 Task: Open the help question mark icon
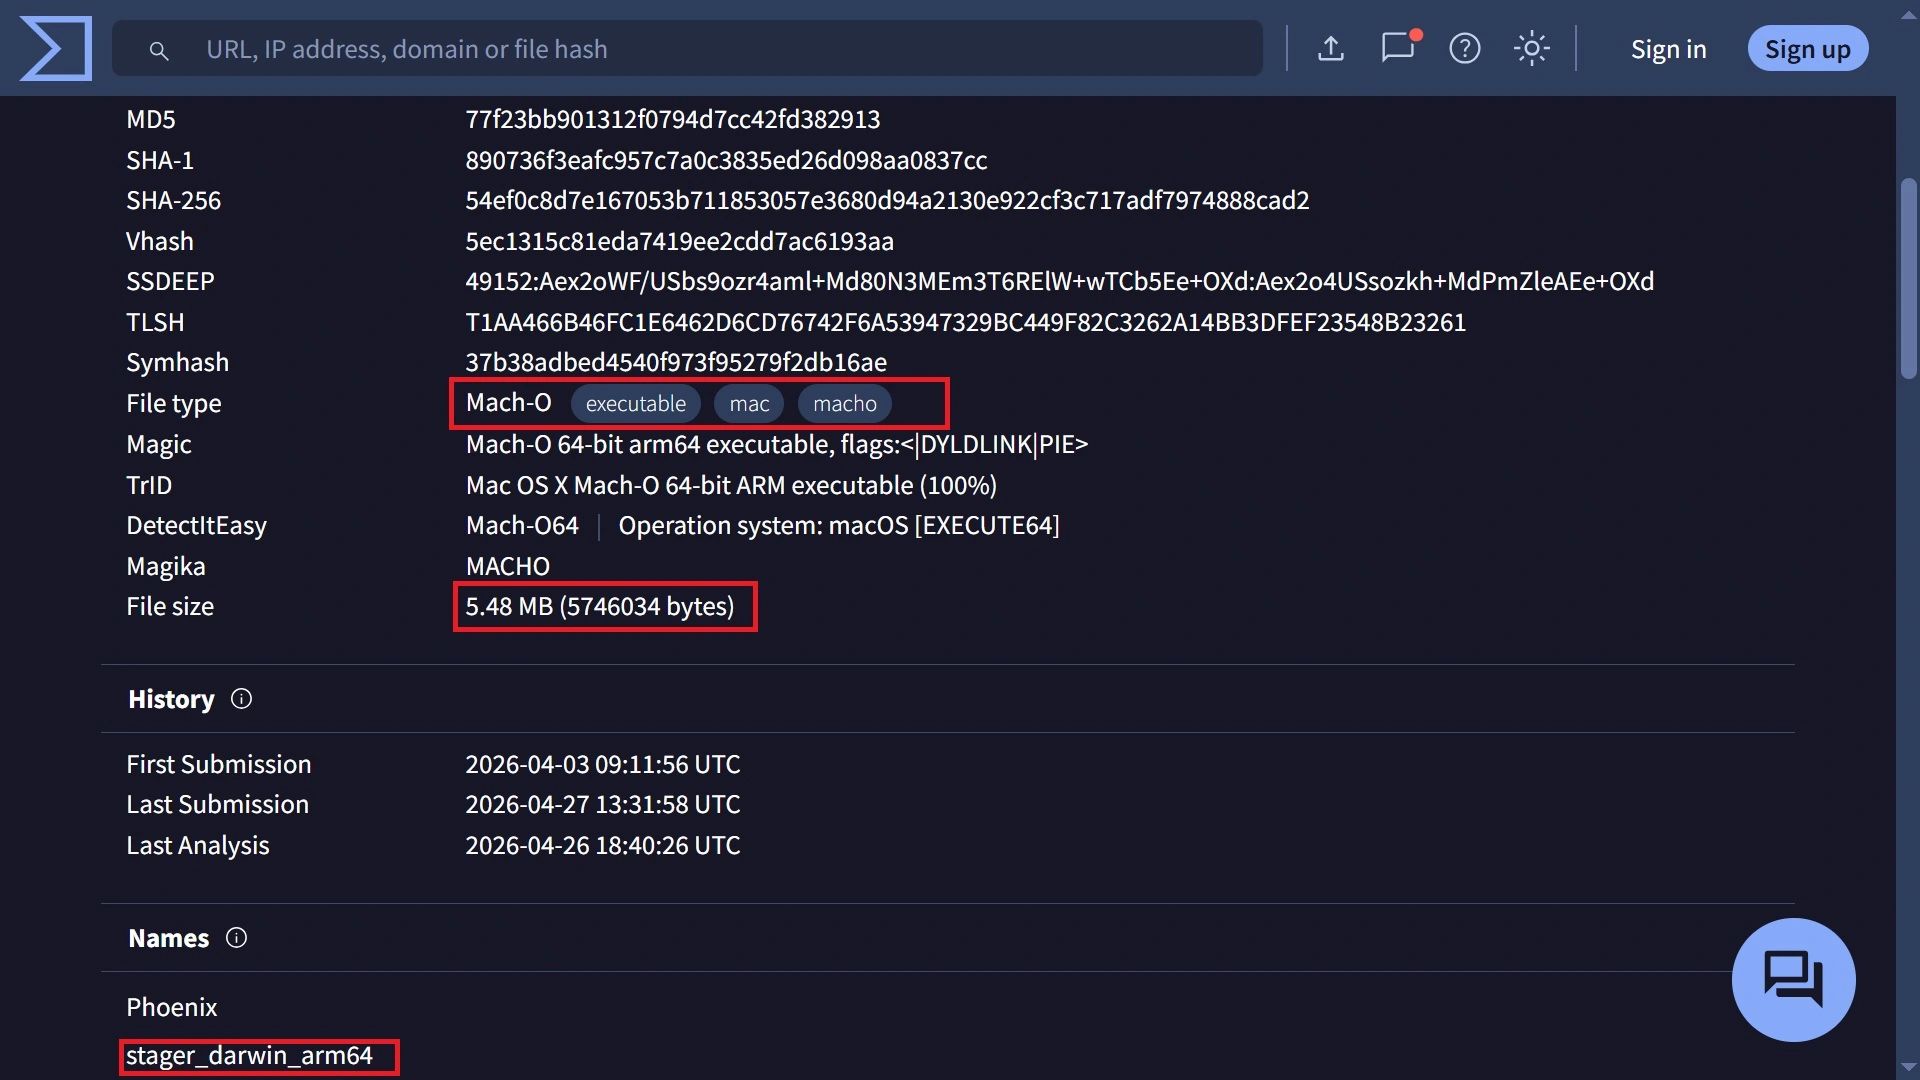click(x=1464, y=48)
